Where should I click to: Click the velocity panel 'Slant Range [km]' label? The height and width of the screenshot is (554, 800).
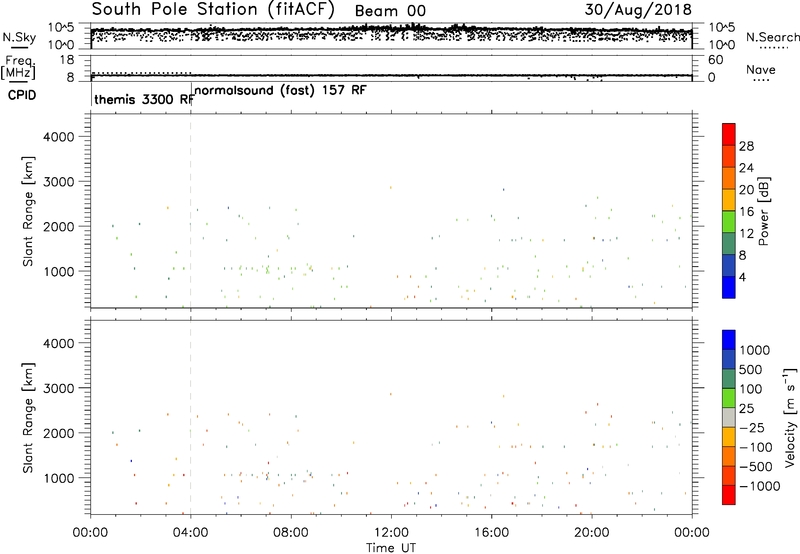click(29, 418)
